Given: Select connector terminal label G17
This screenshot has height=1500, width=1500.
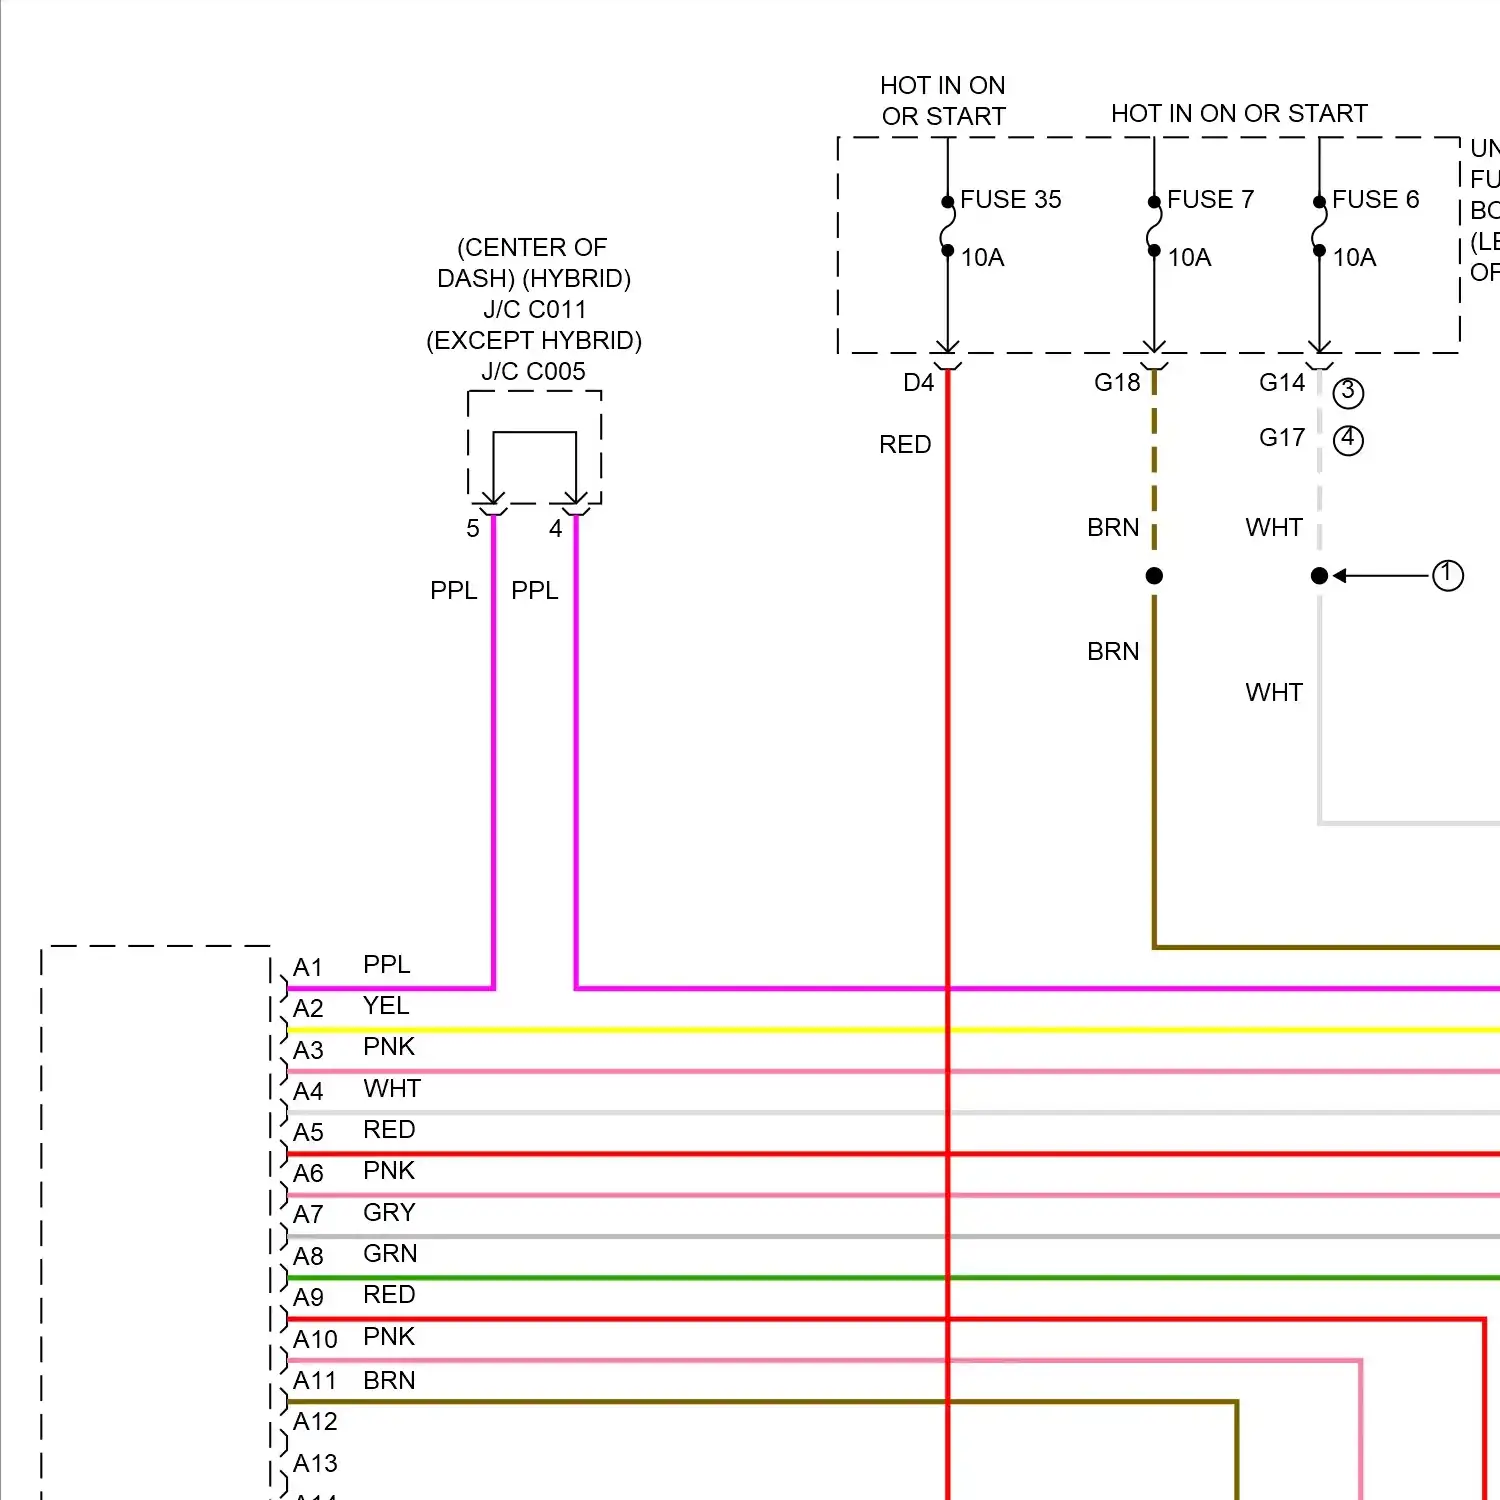Looking at the screenshot, I should 1282,438.
